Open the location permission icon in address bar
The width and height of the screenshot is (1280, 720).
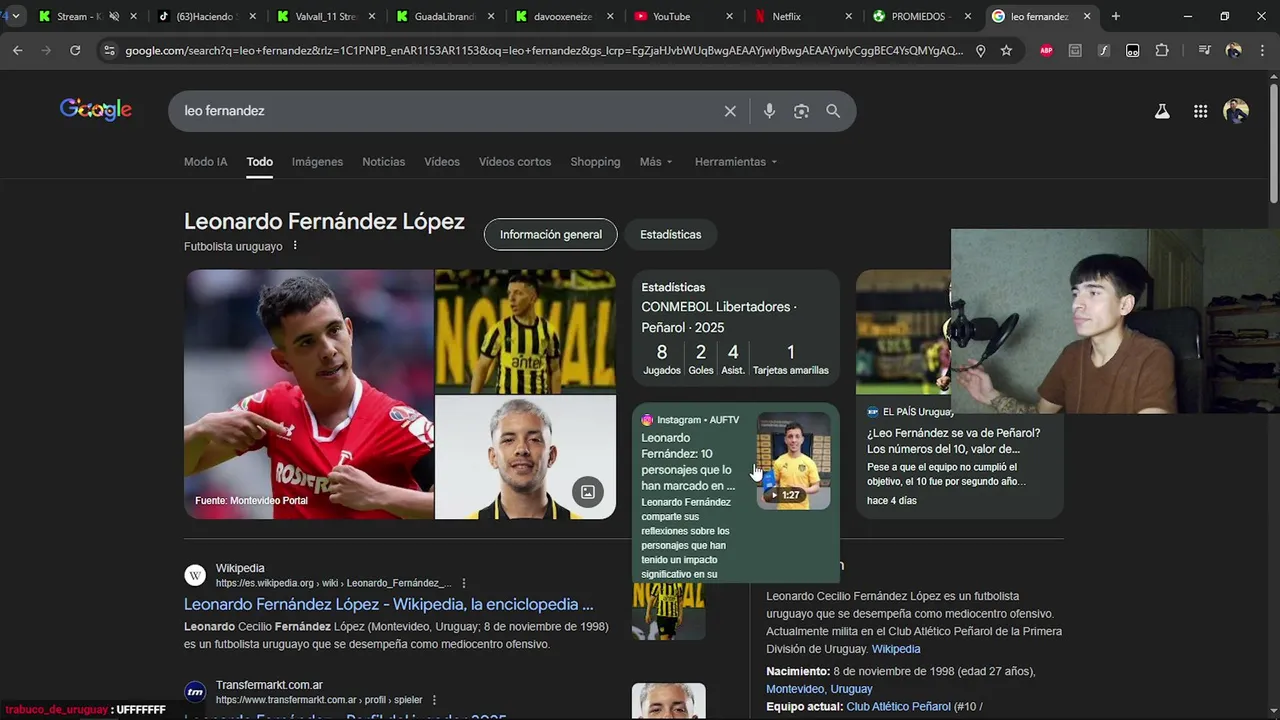980,50
